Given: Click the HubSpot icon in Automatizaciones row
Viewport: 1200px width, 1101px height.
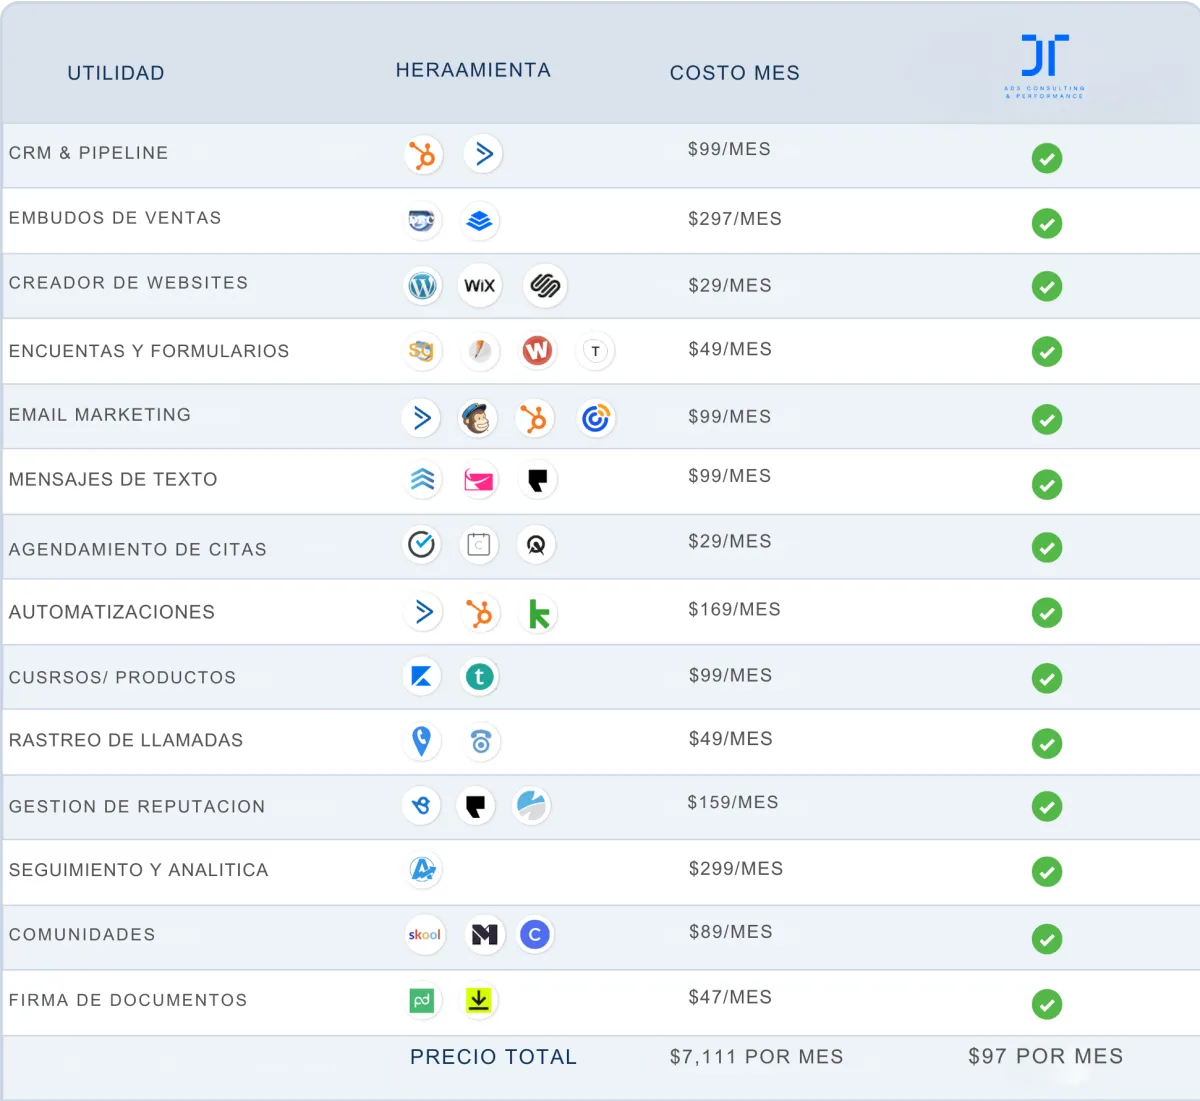Looking at the screenshot, I should point(480,613).
